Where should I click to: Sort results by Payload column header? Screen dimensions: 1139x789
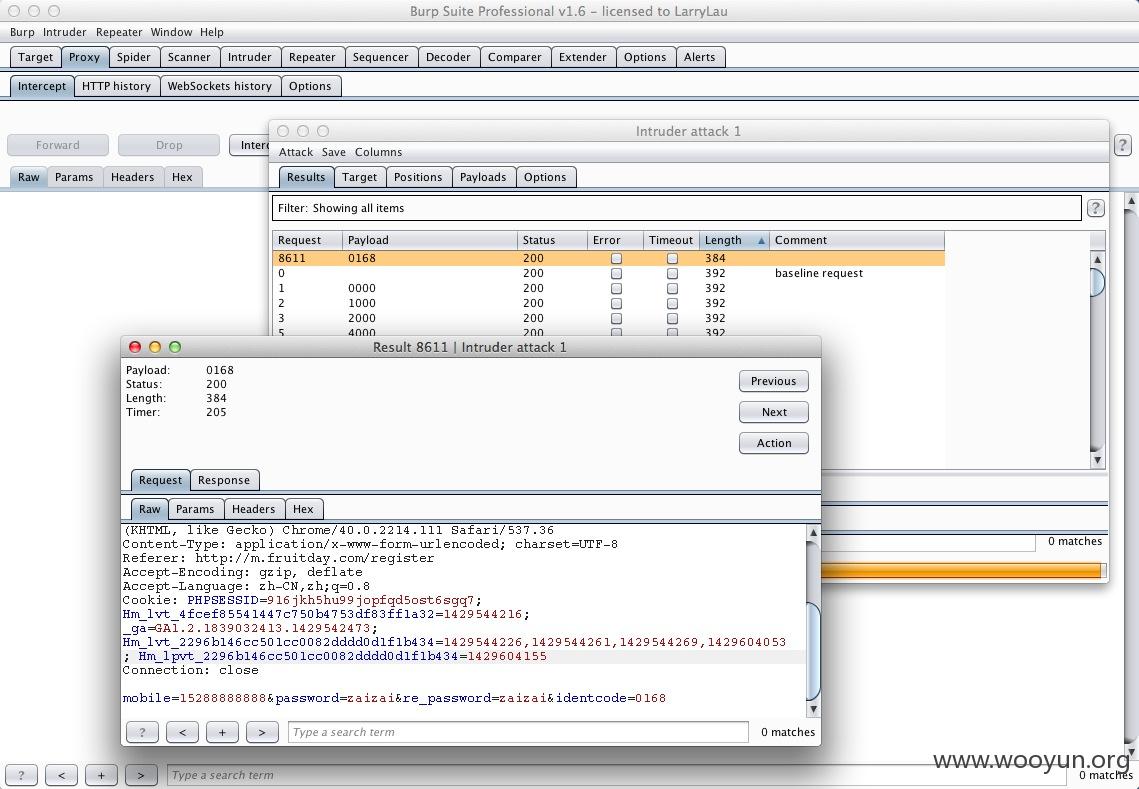[429, 240]
